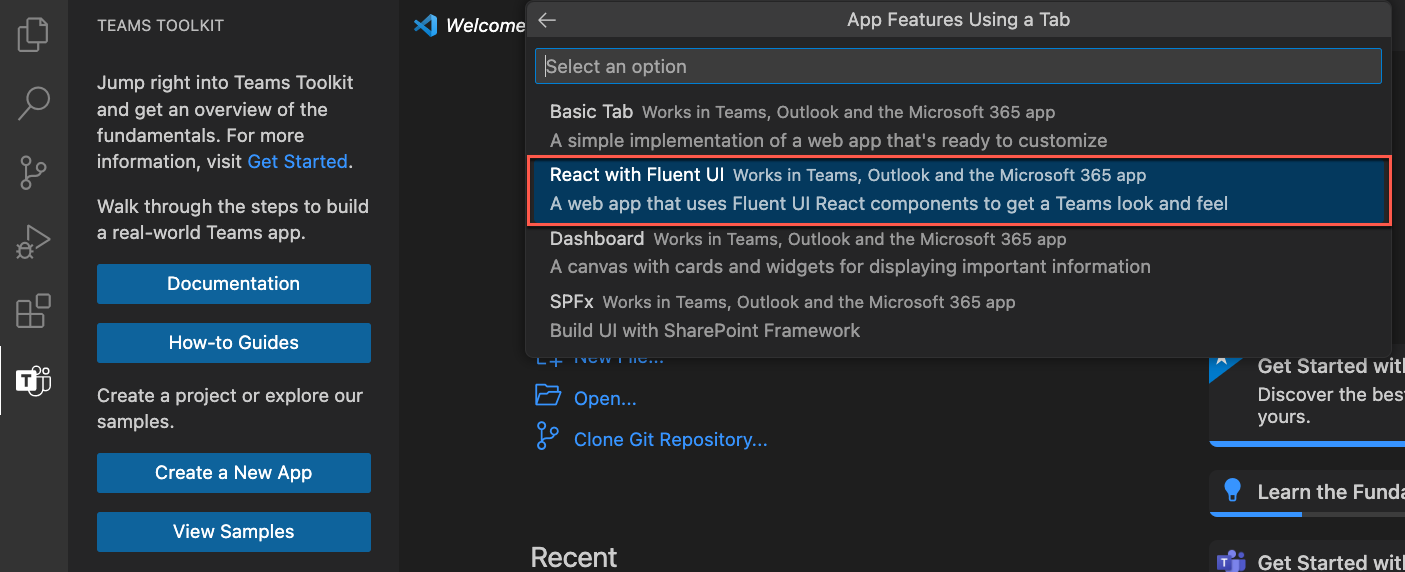1405x572 pixels.
Task: Open the Learn the Fundamentals walkthrough
Action: 1307,492
